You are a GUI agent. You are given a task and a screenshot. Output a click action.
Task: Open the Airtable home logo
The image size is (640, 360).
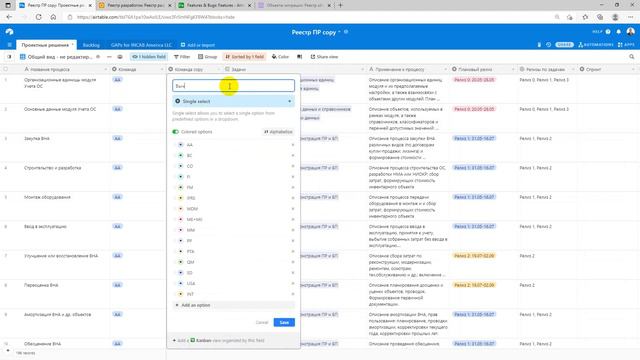(x=9, y=32)
